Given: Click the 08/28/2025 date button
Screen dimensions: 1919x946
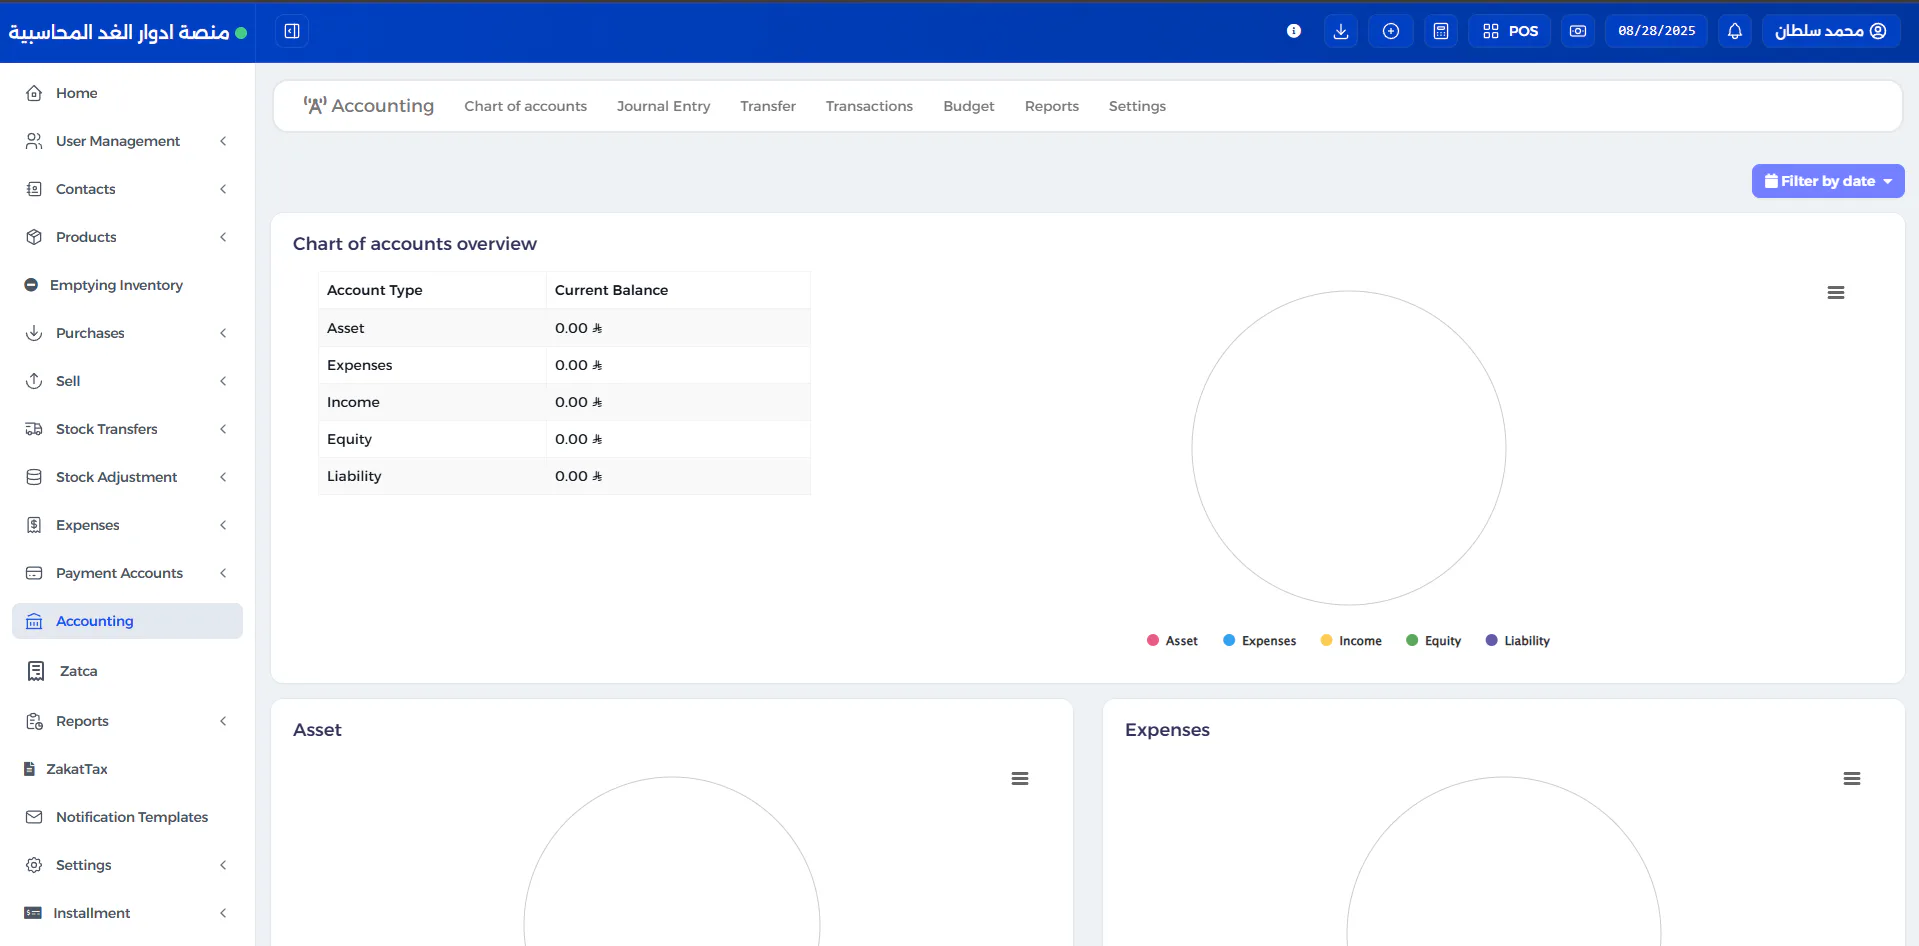Looking at the screenshot, I should 1656,31.
